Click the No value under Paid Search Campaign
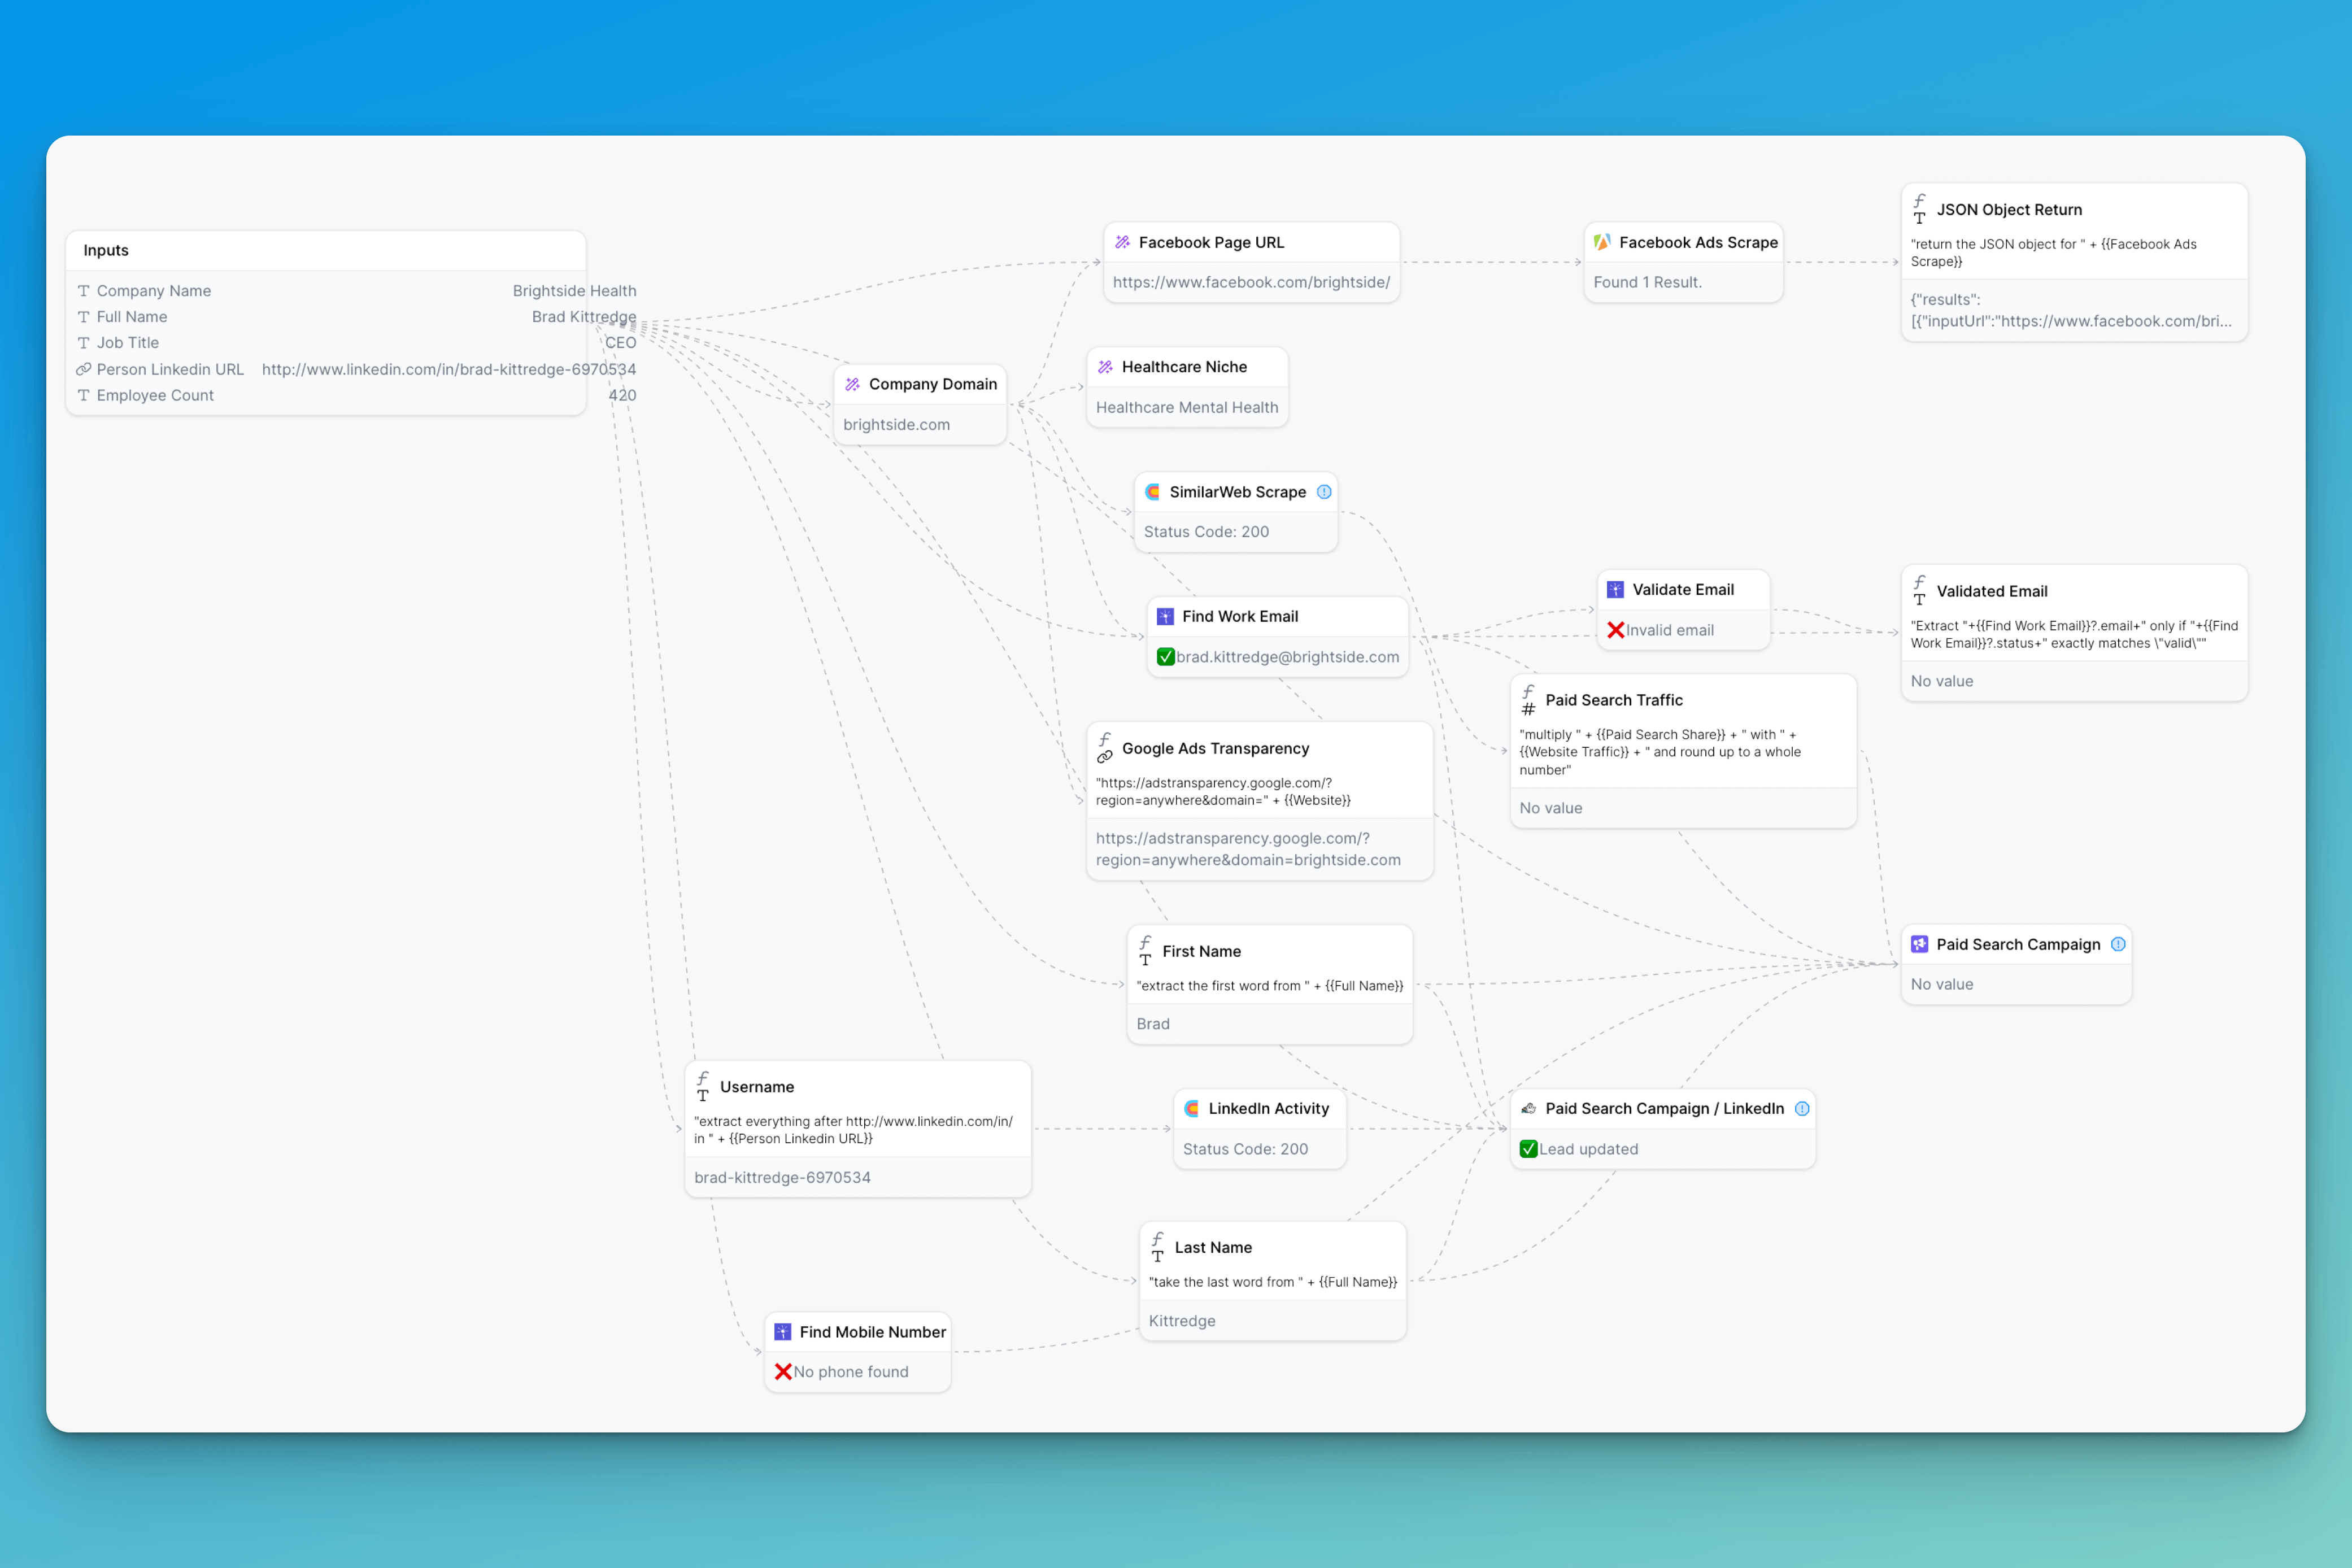 point(1942,984)
